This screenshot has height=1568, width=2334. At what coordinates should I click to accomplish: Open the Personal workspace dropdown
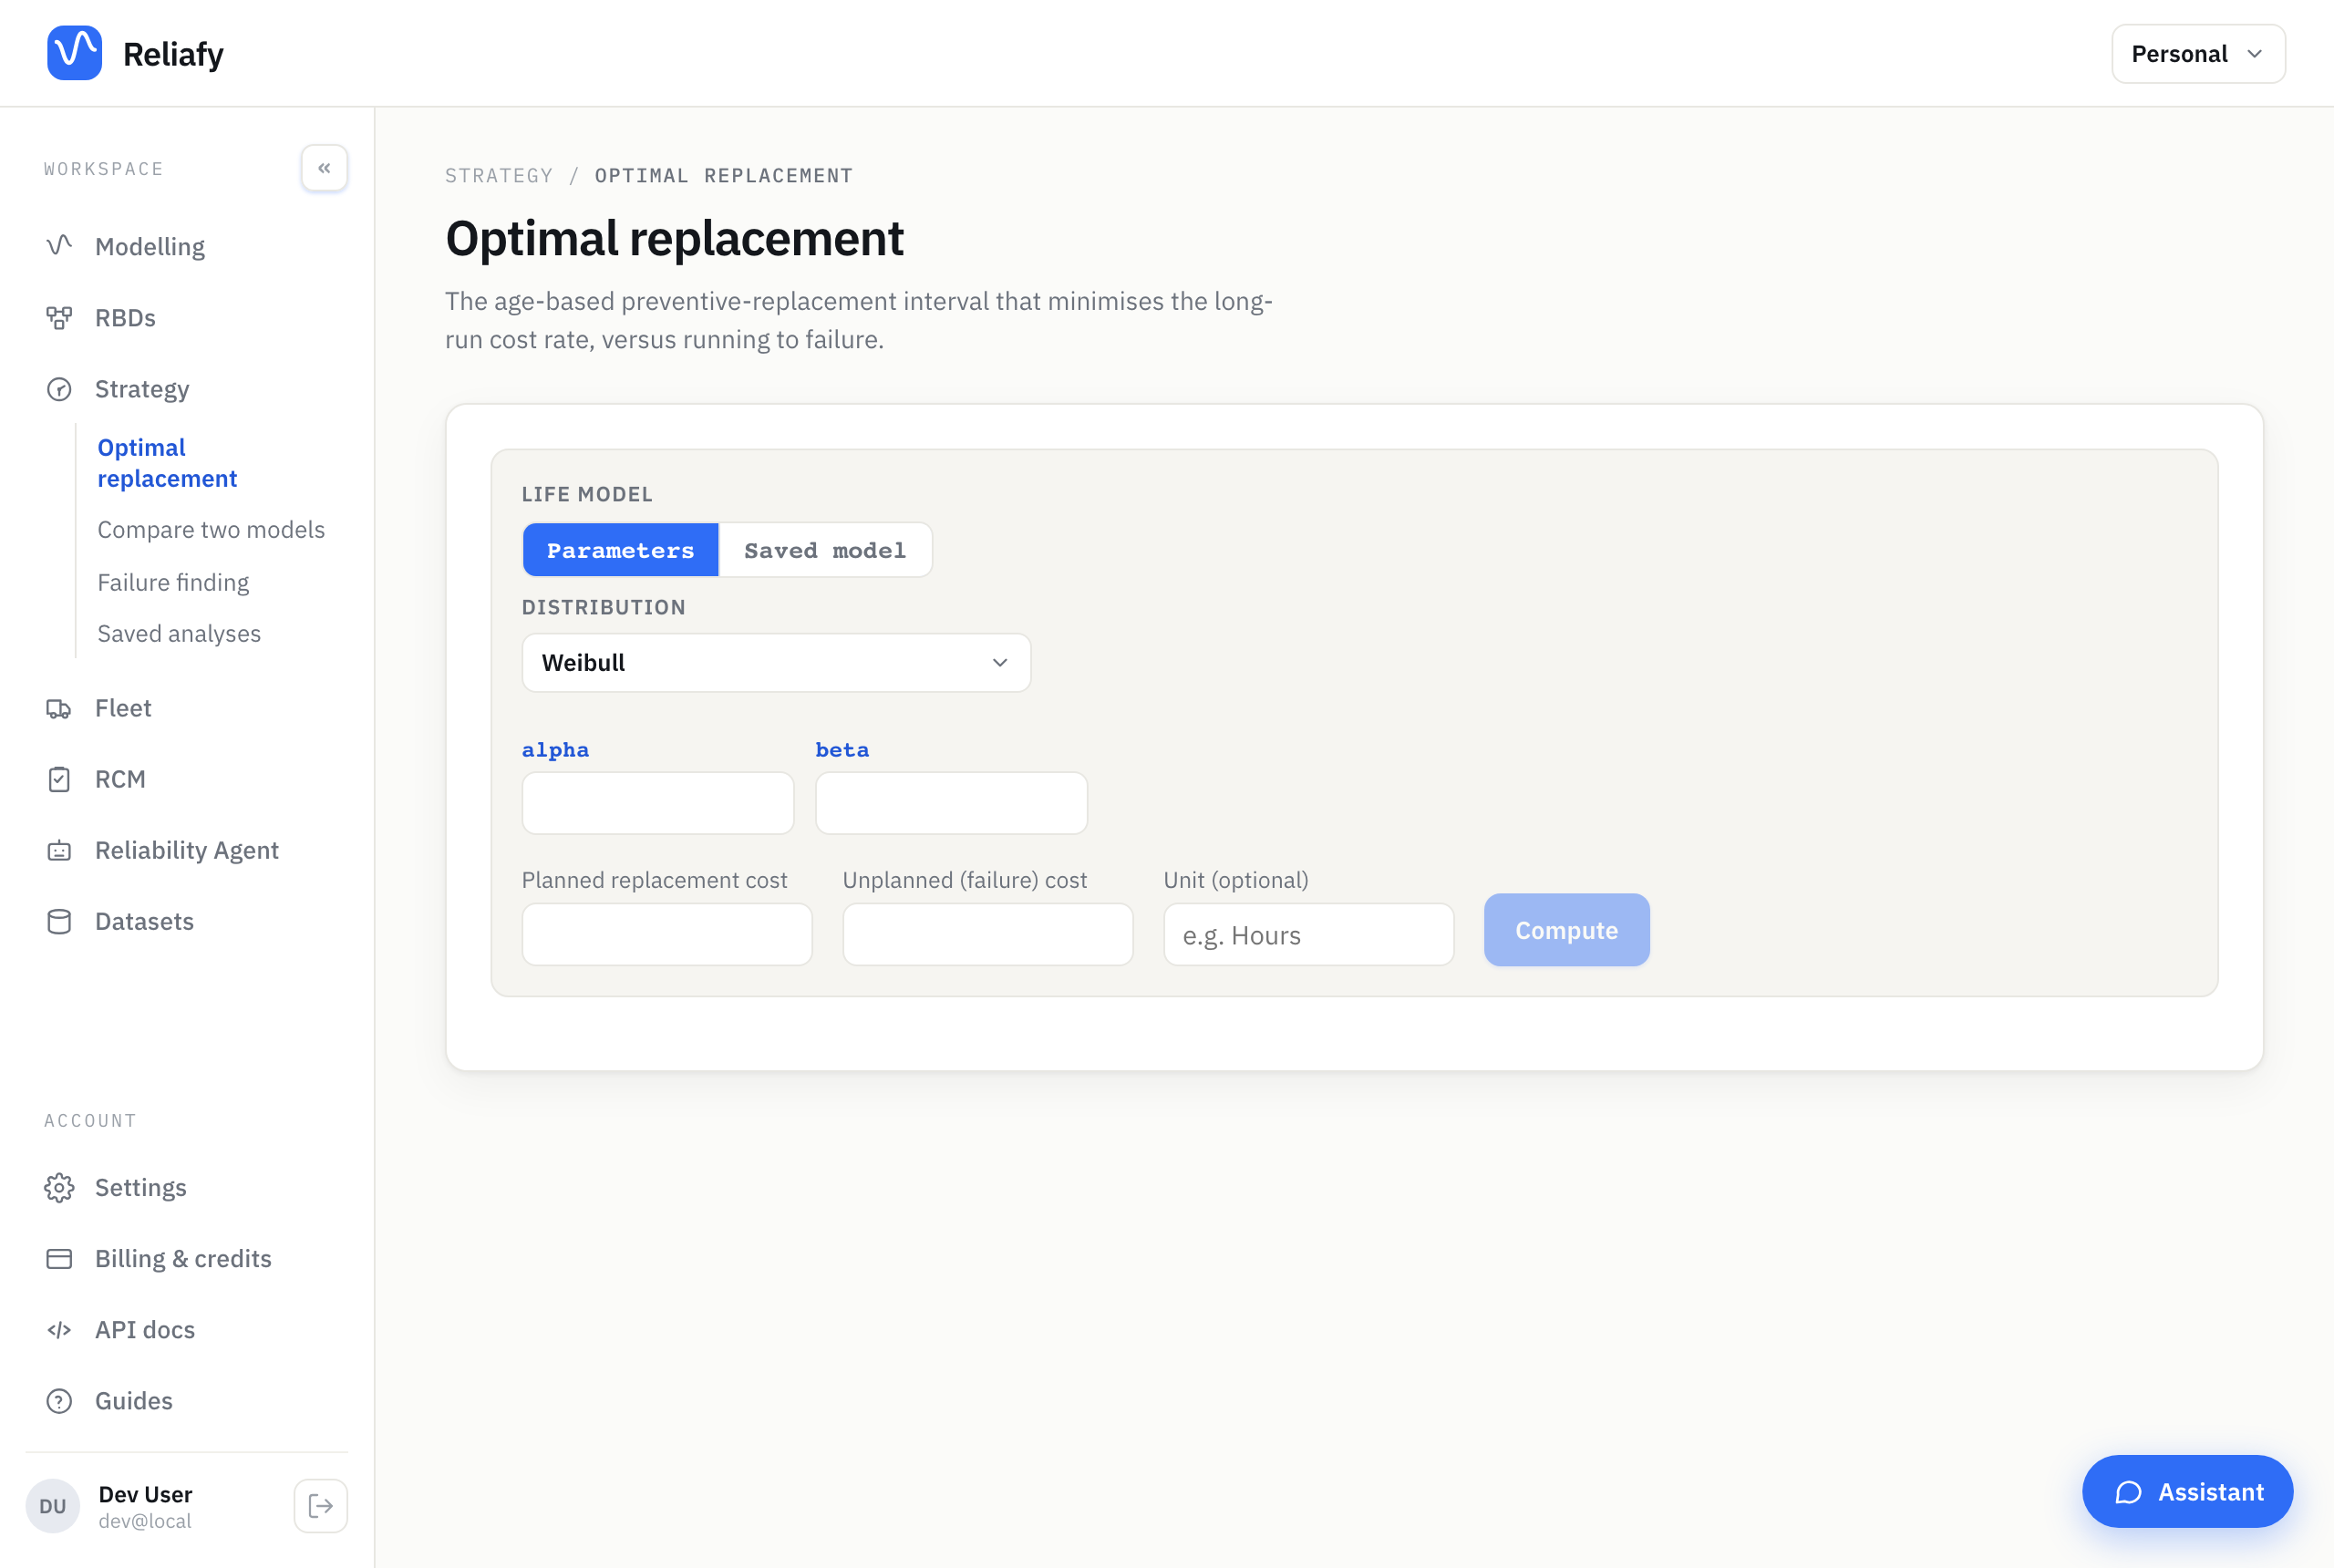tap(2198, 54)
